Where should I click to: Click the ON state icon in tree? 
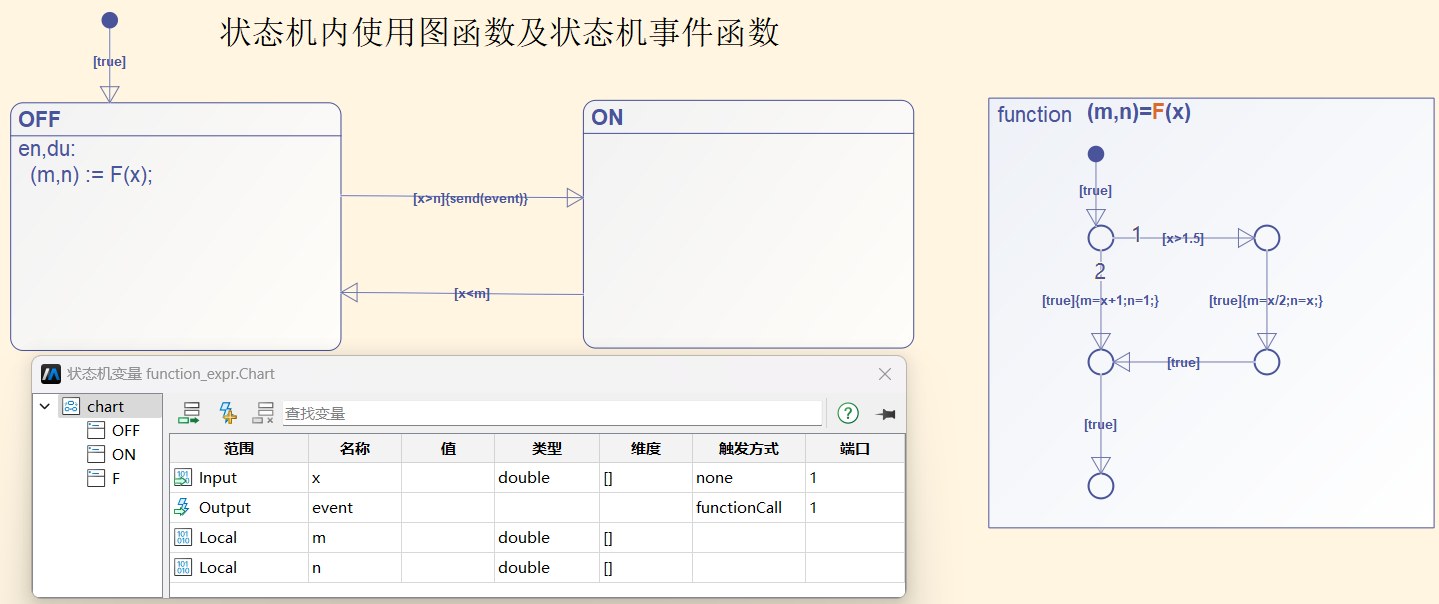(96, 454)
